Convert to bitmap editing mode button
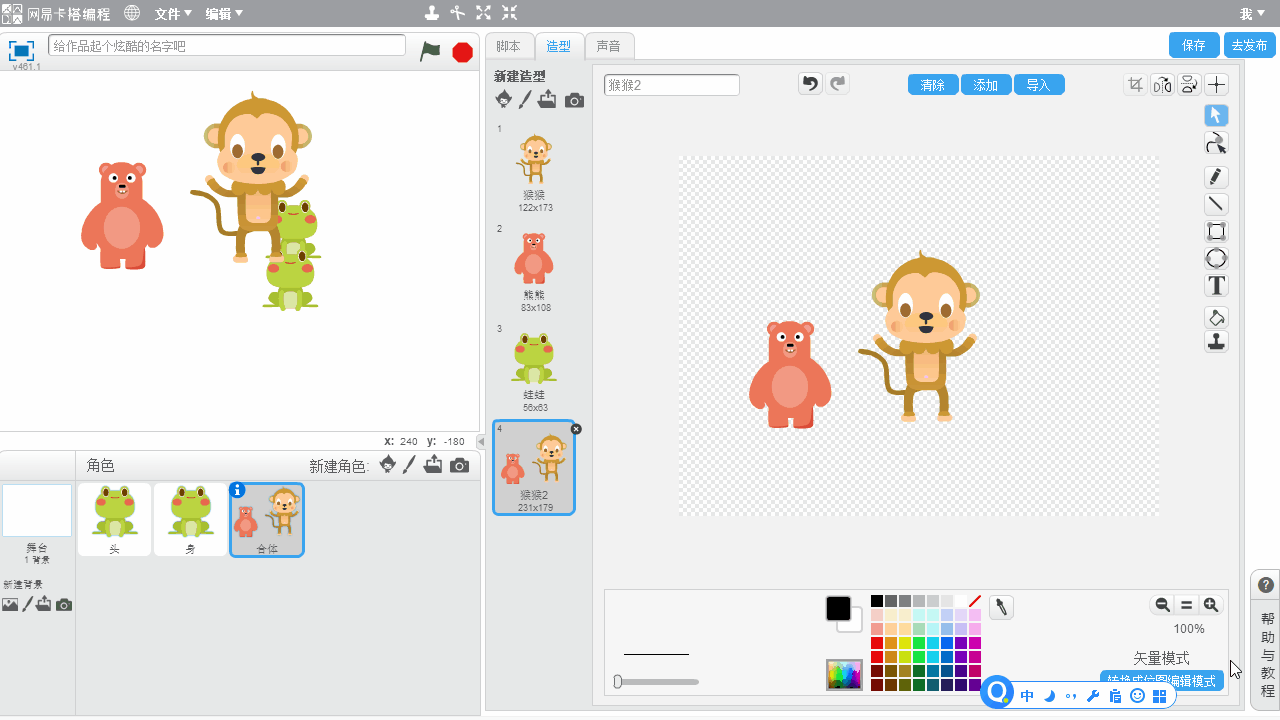The image size is (1280, 720). (x=1162, y=680)
